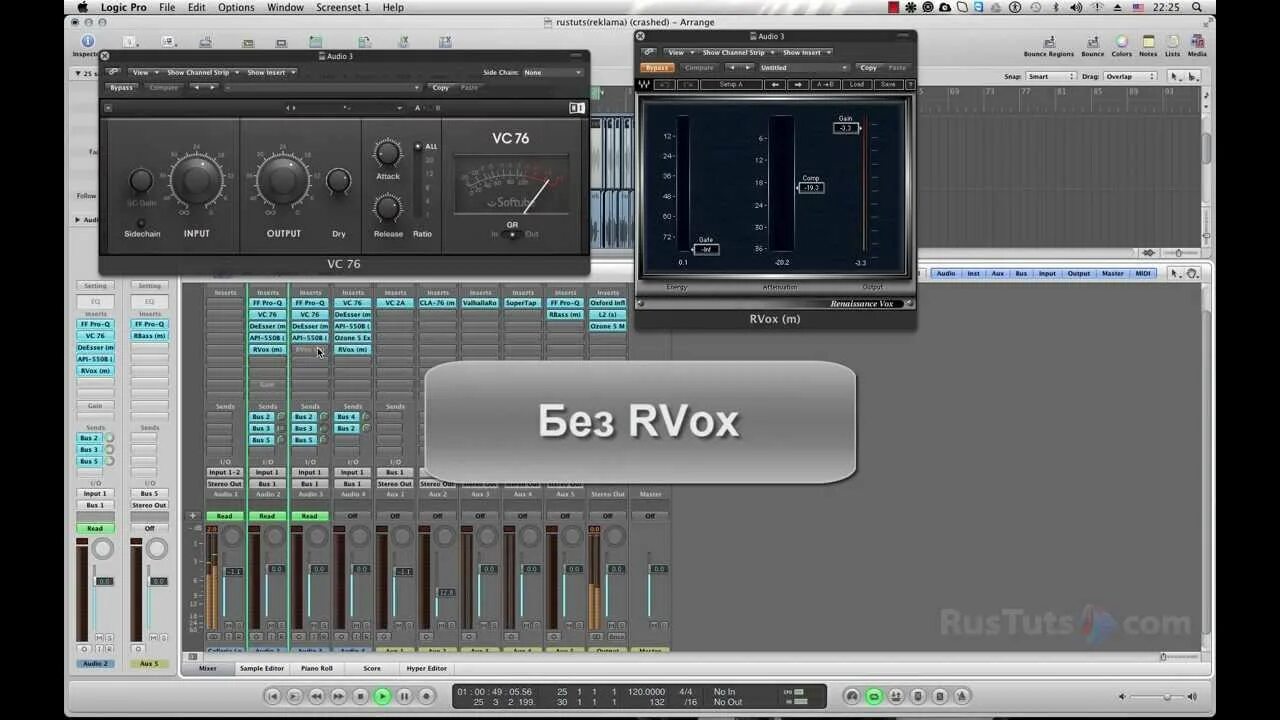
Task: Click the Stop button in transport
Action: (x=360, y=696)
